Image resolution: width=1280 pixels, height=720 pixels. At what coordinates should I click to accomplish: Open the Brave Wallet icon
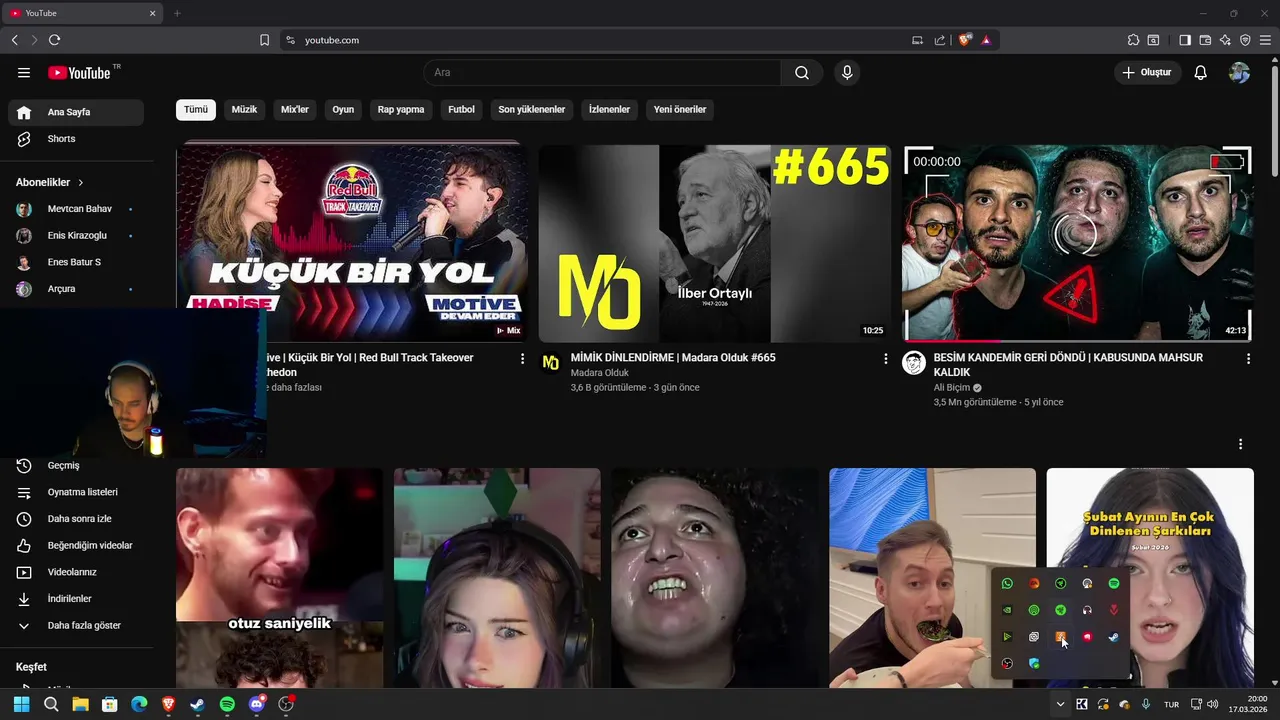point(1205,40)
